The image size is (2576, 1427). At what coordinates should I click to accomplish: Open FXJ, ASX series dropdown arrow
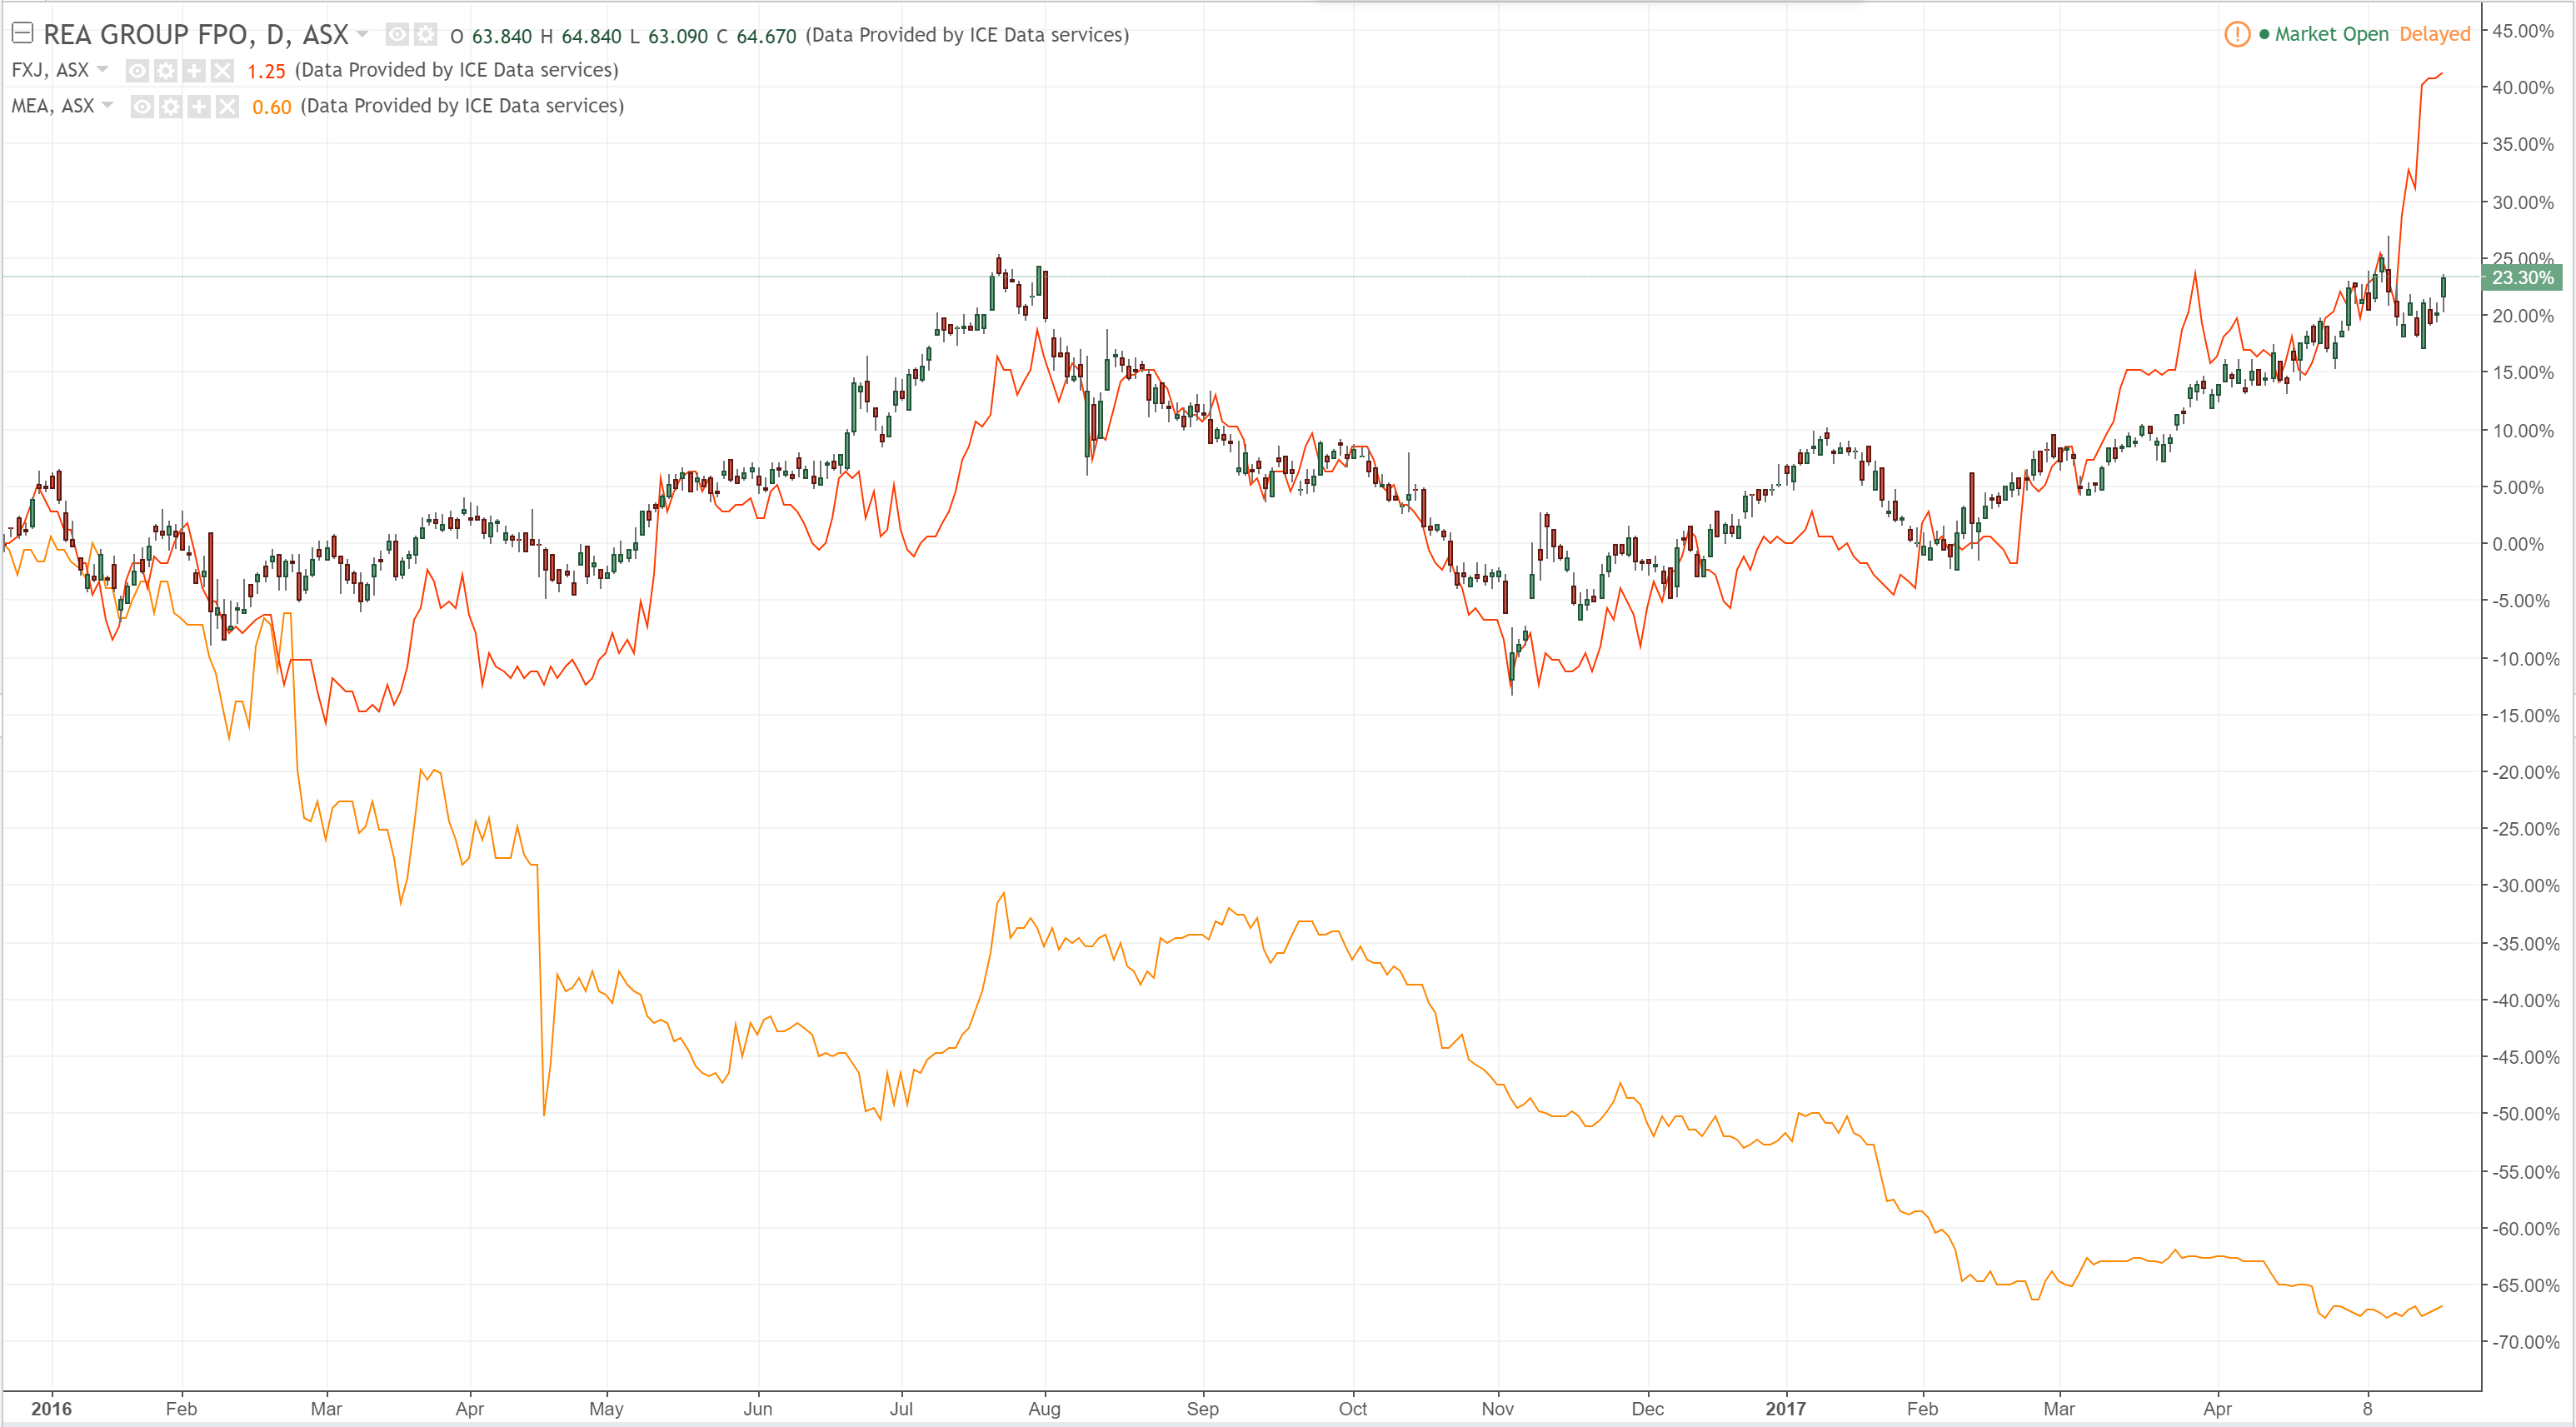click(103, 70)
